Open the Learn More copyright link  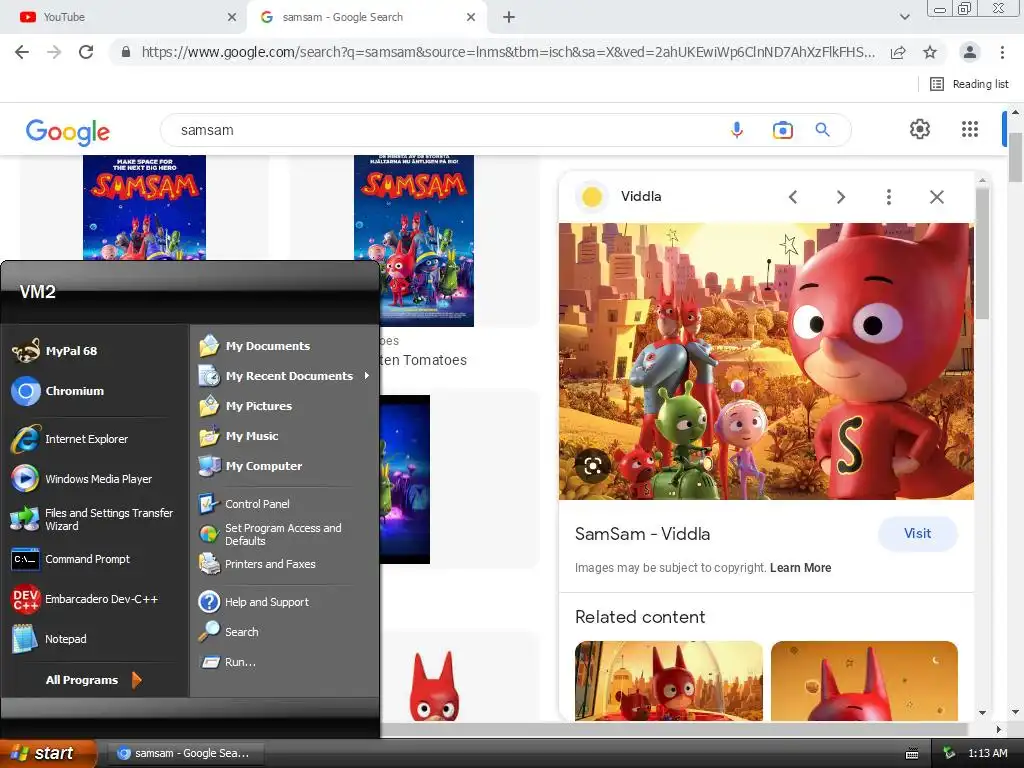tap(800, 568)
